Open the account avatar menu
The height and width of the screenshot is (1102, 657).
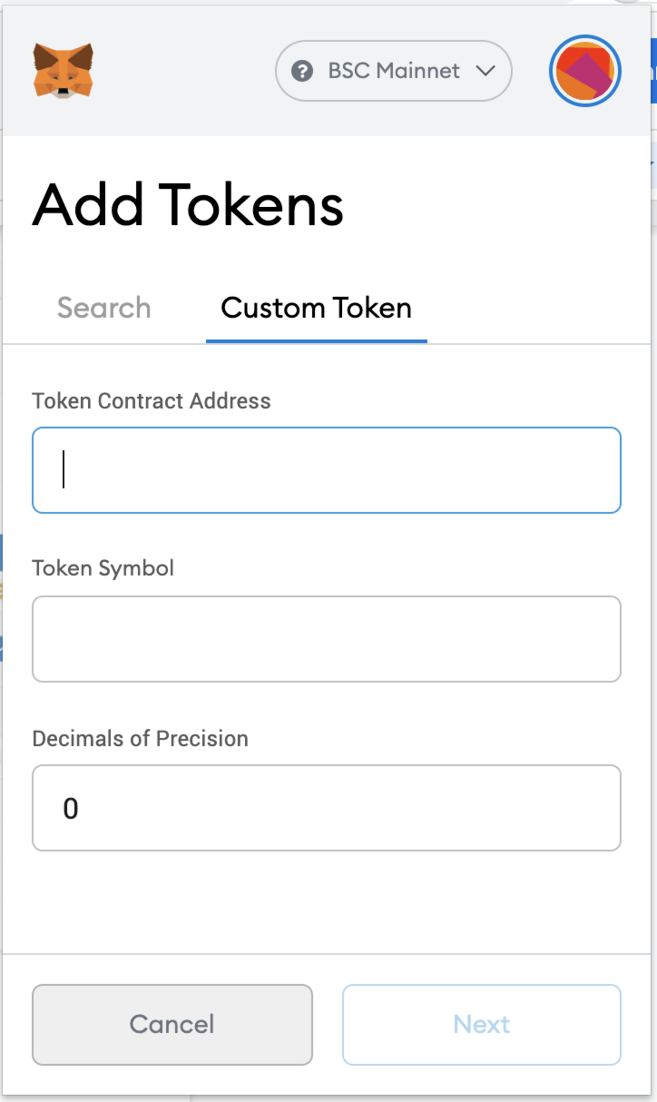pos(585,71)
